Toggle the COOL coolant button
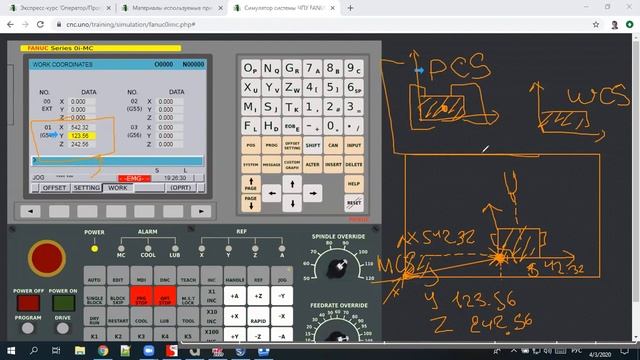640x360 pixels. coord(141,316)
